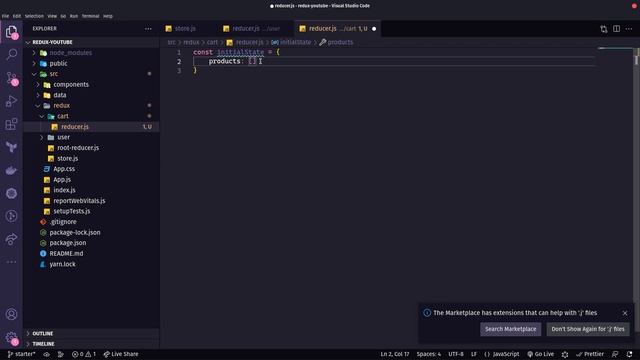Open App.css file
Screen dimensions: 640x360
[64, 169]
